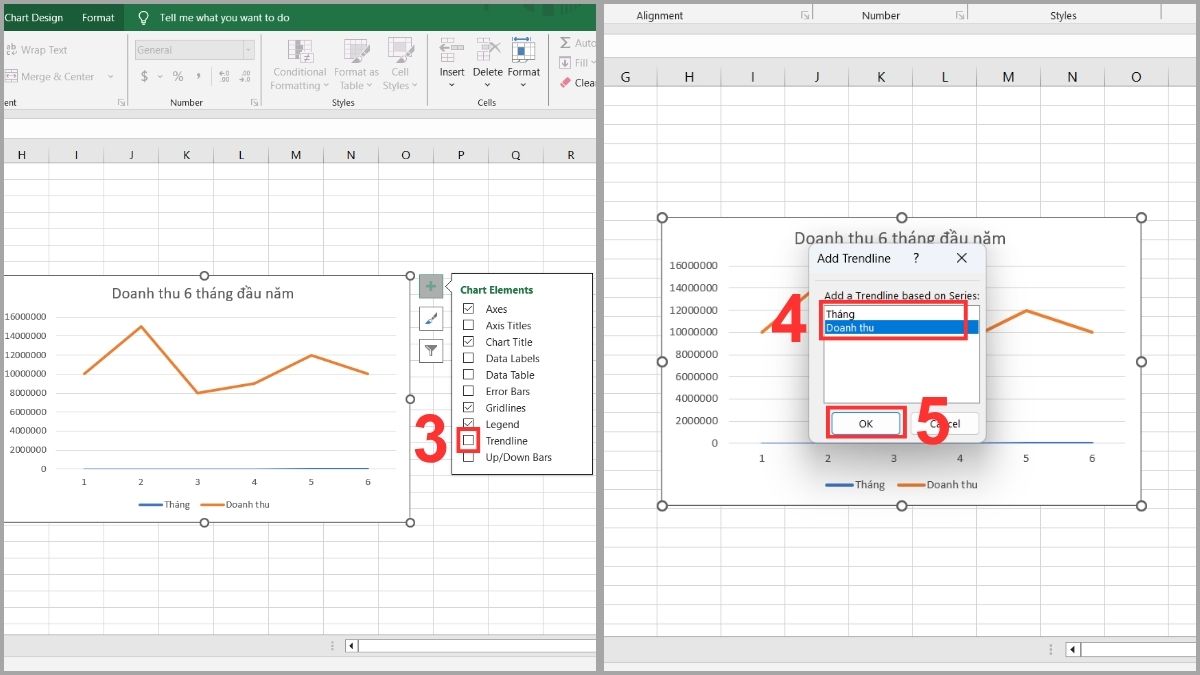Screen dimensions: 1200x675
Task: Enable the Trendline checkbox
Action: [x=468, y=441]
